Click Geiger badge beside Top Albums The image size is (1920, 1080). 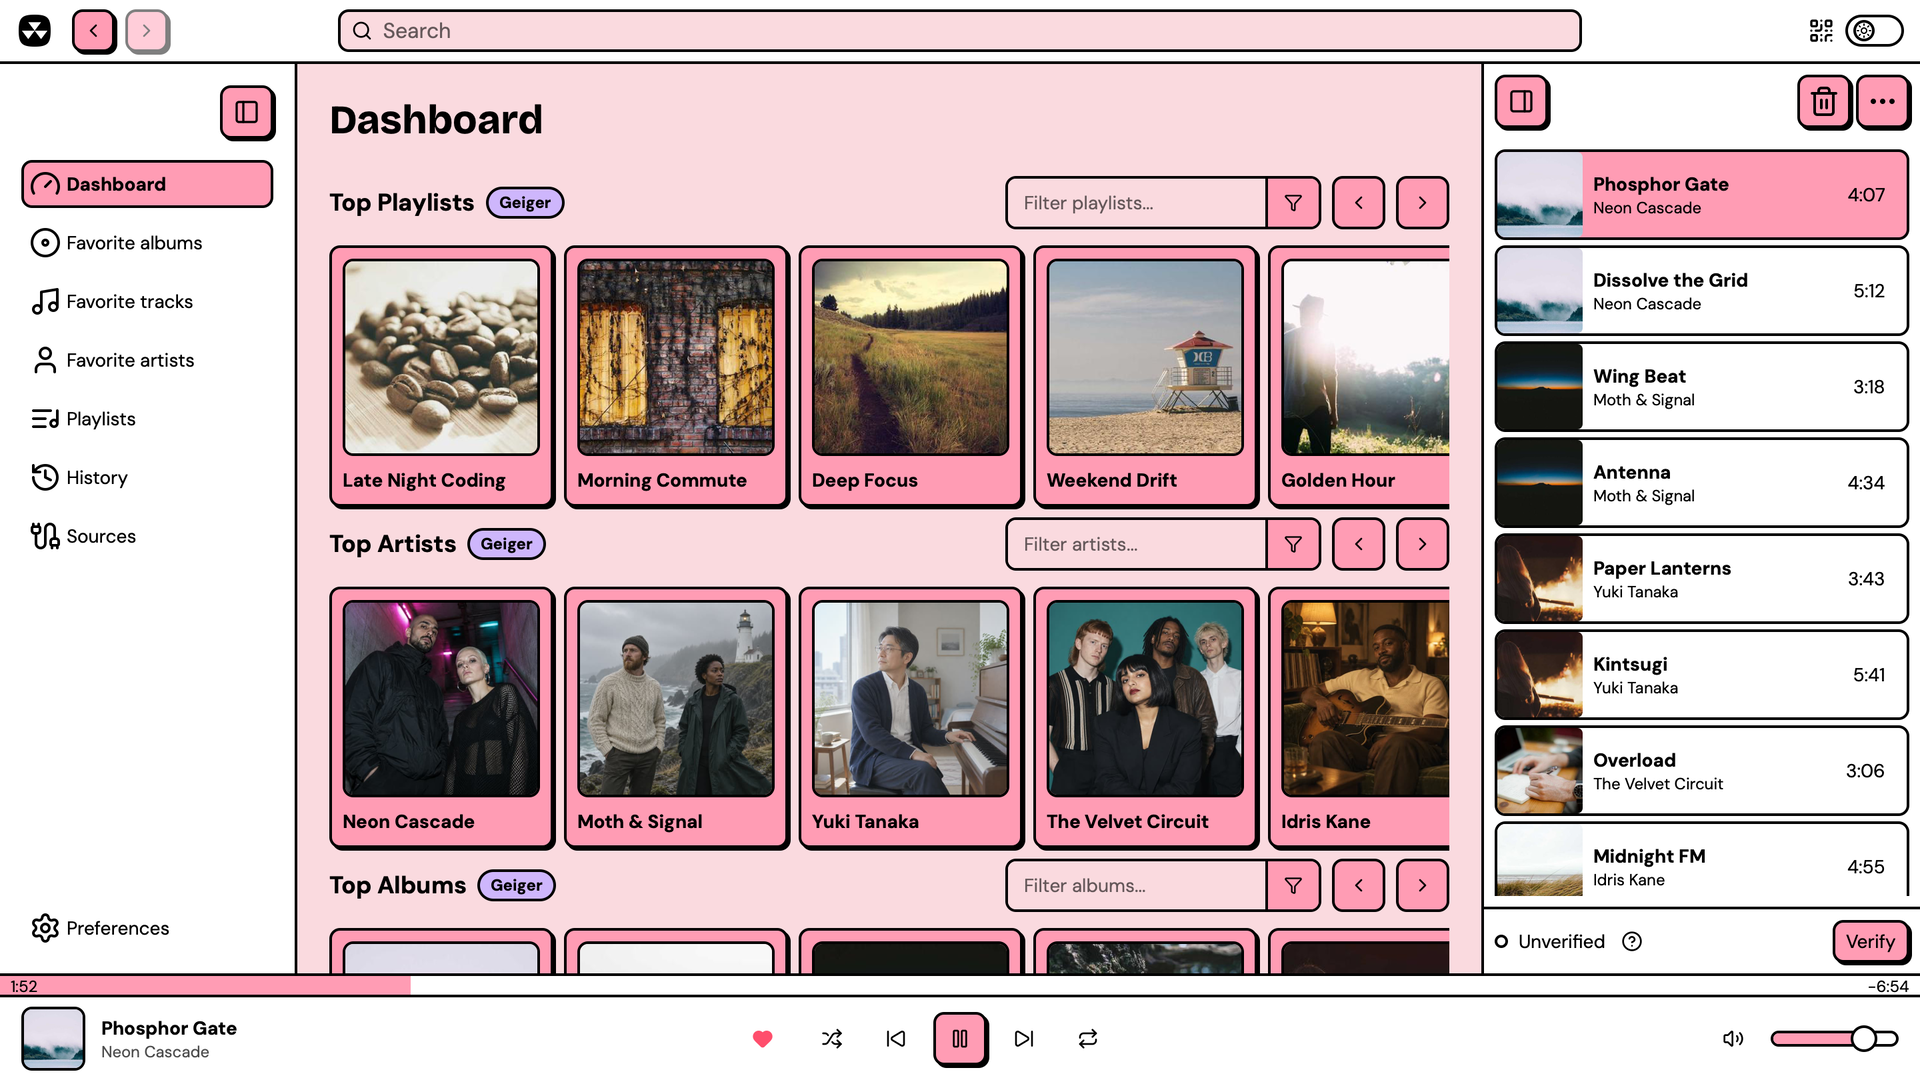point(516,886)
